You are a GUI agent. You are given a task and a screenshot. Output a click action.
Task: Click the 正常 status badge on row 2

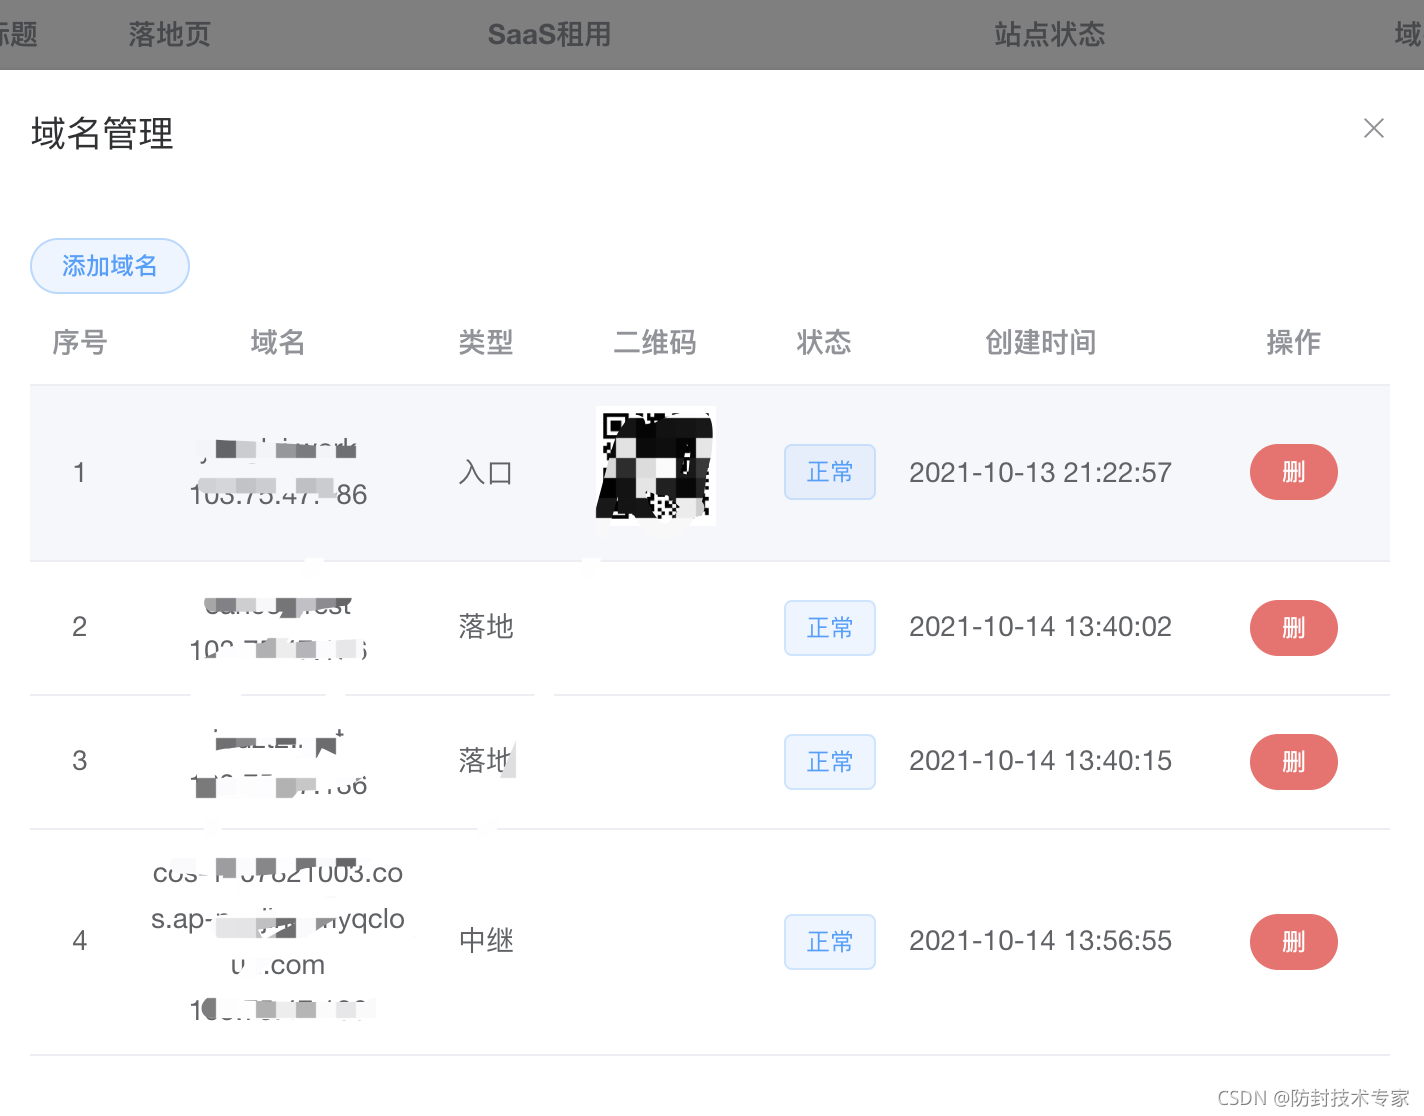coord(829,628)
